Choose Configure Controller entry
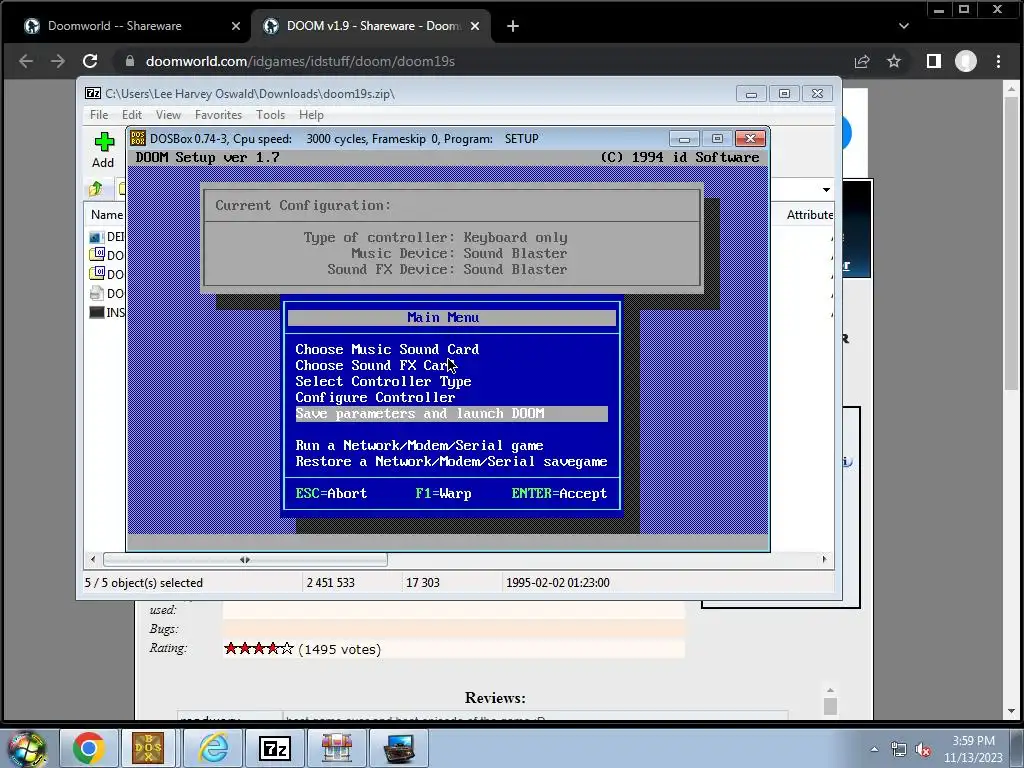The width and height of the screenshot is (1024, 768). 375,398
